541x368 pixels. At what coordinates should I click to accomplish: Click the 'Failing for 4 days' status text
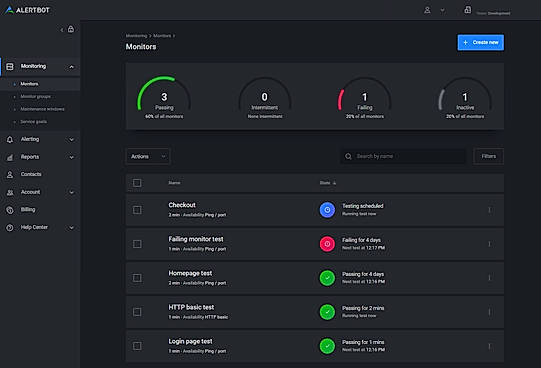tap(361, 240)
